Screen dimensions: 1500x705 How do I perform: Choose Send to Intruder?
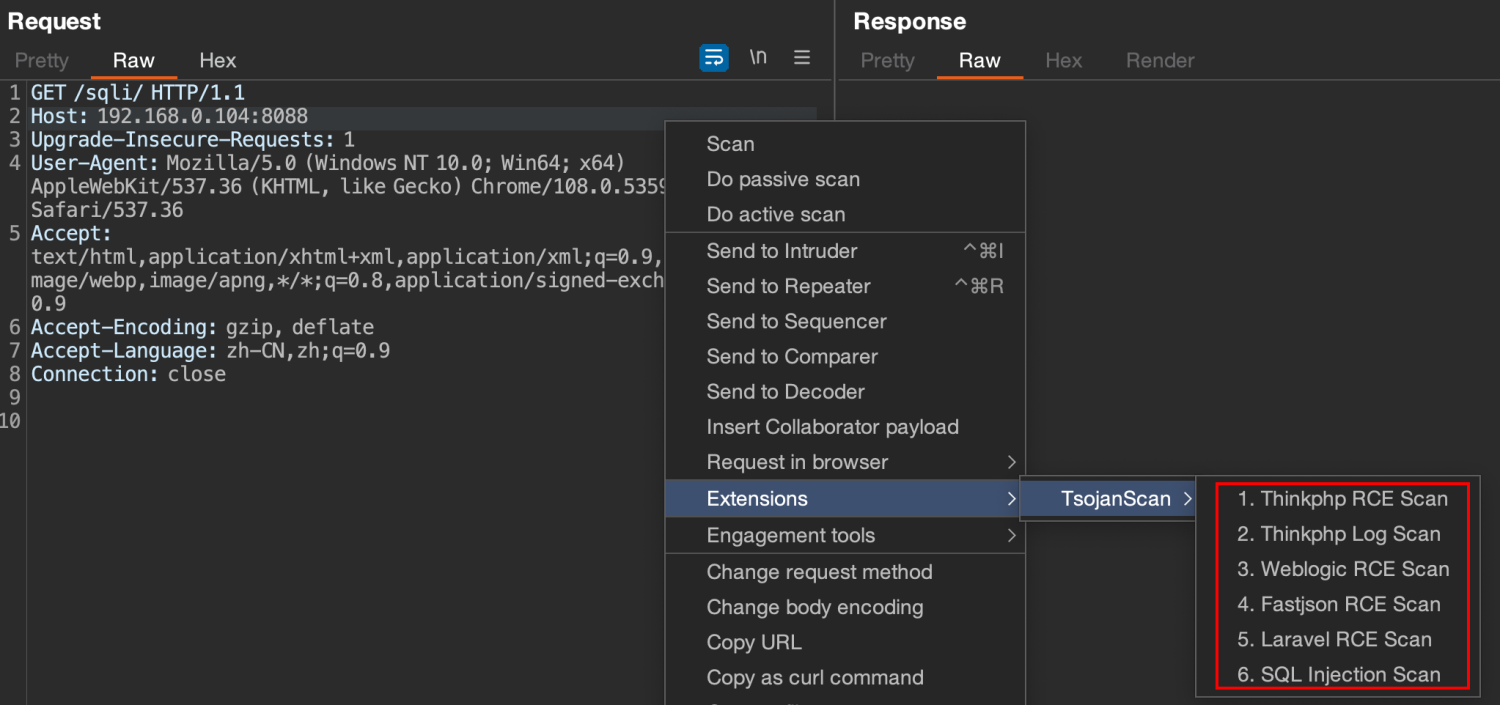(x=782, y=251)
